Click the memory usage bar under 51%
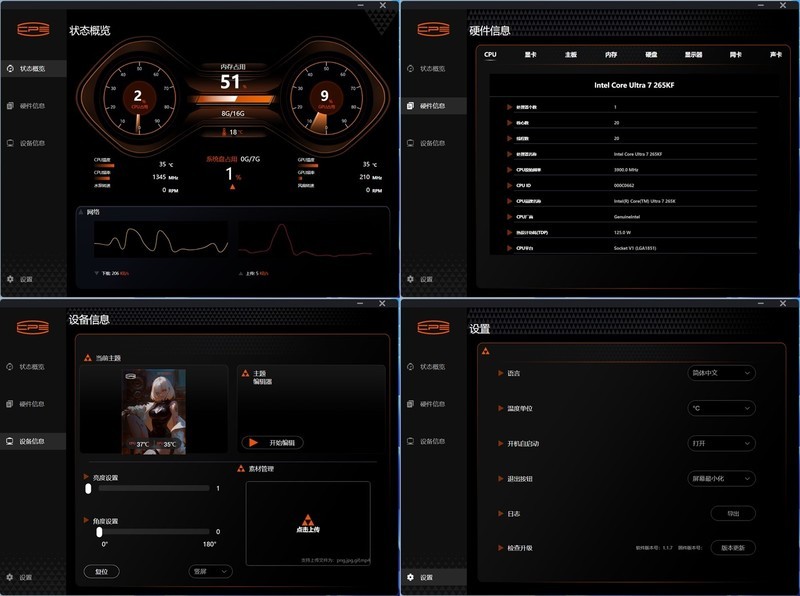 [x=232, y=99]
